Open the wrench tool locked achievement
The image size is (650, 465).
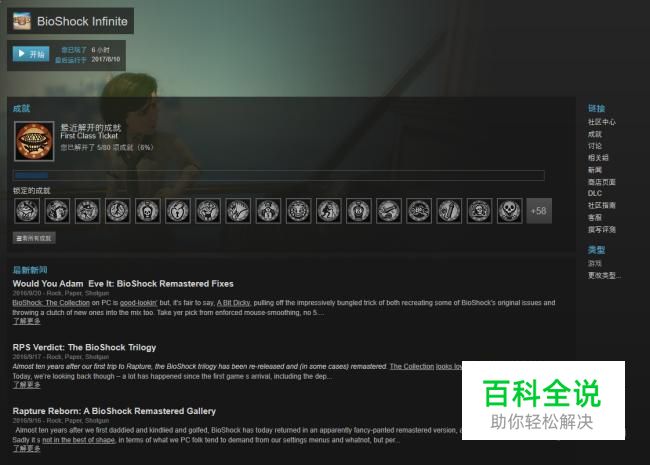(x=449, y=211)
